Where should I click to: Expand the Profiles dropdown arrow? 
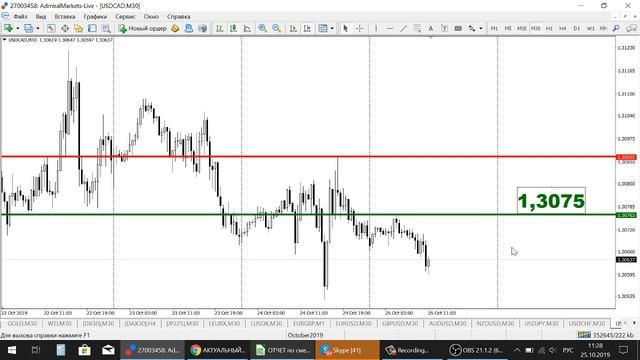coord(38,28)
